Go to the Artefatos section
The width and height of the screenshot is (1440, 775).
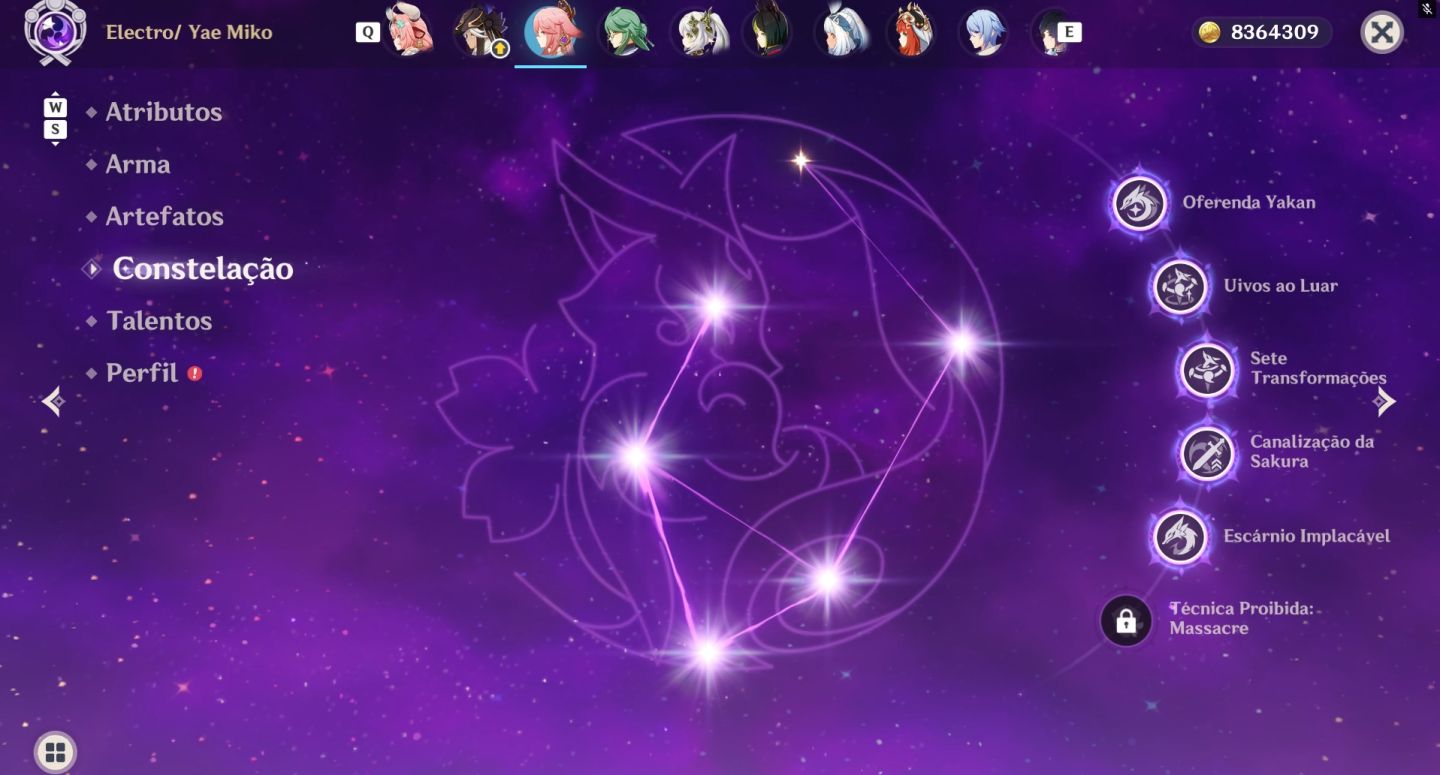click(x=165, y=216)
